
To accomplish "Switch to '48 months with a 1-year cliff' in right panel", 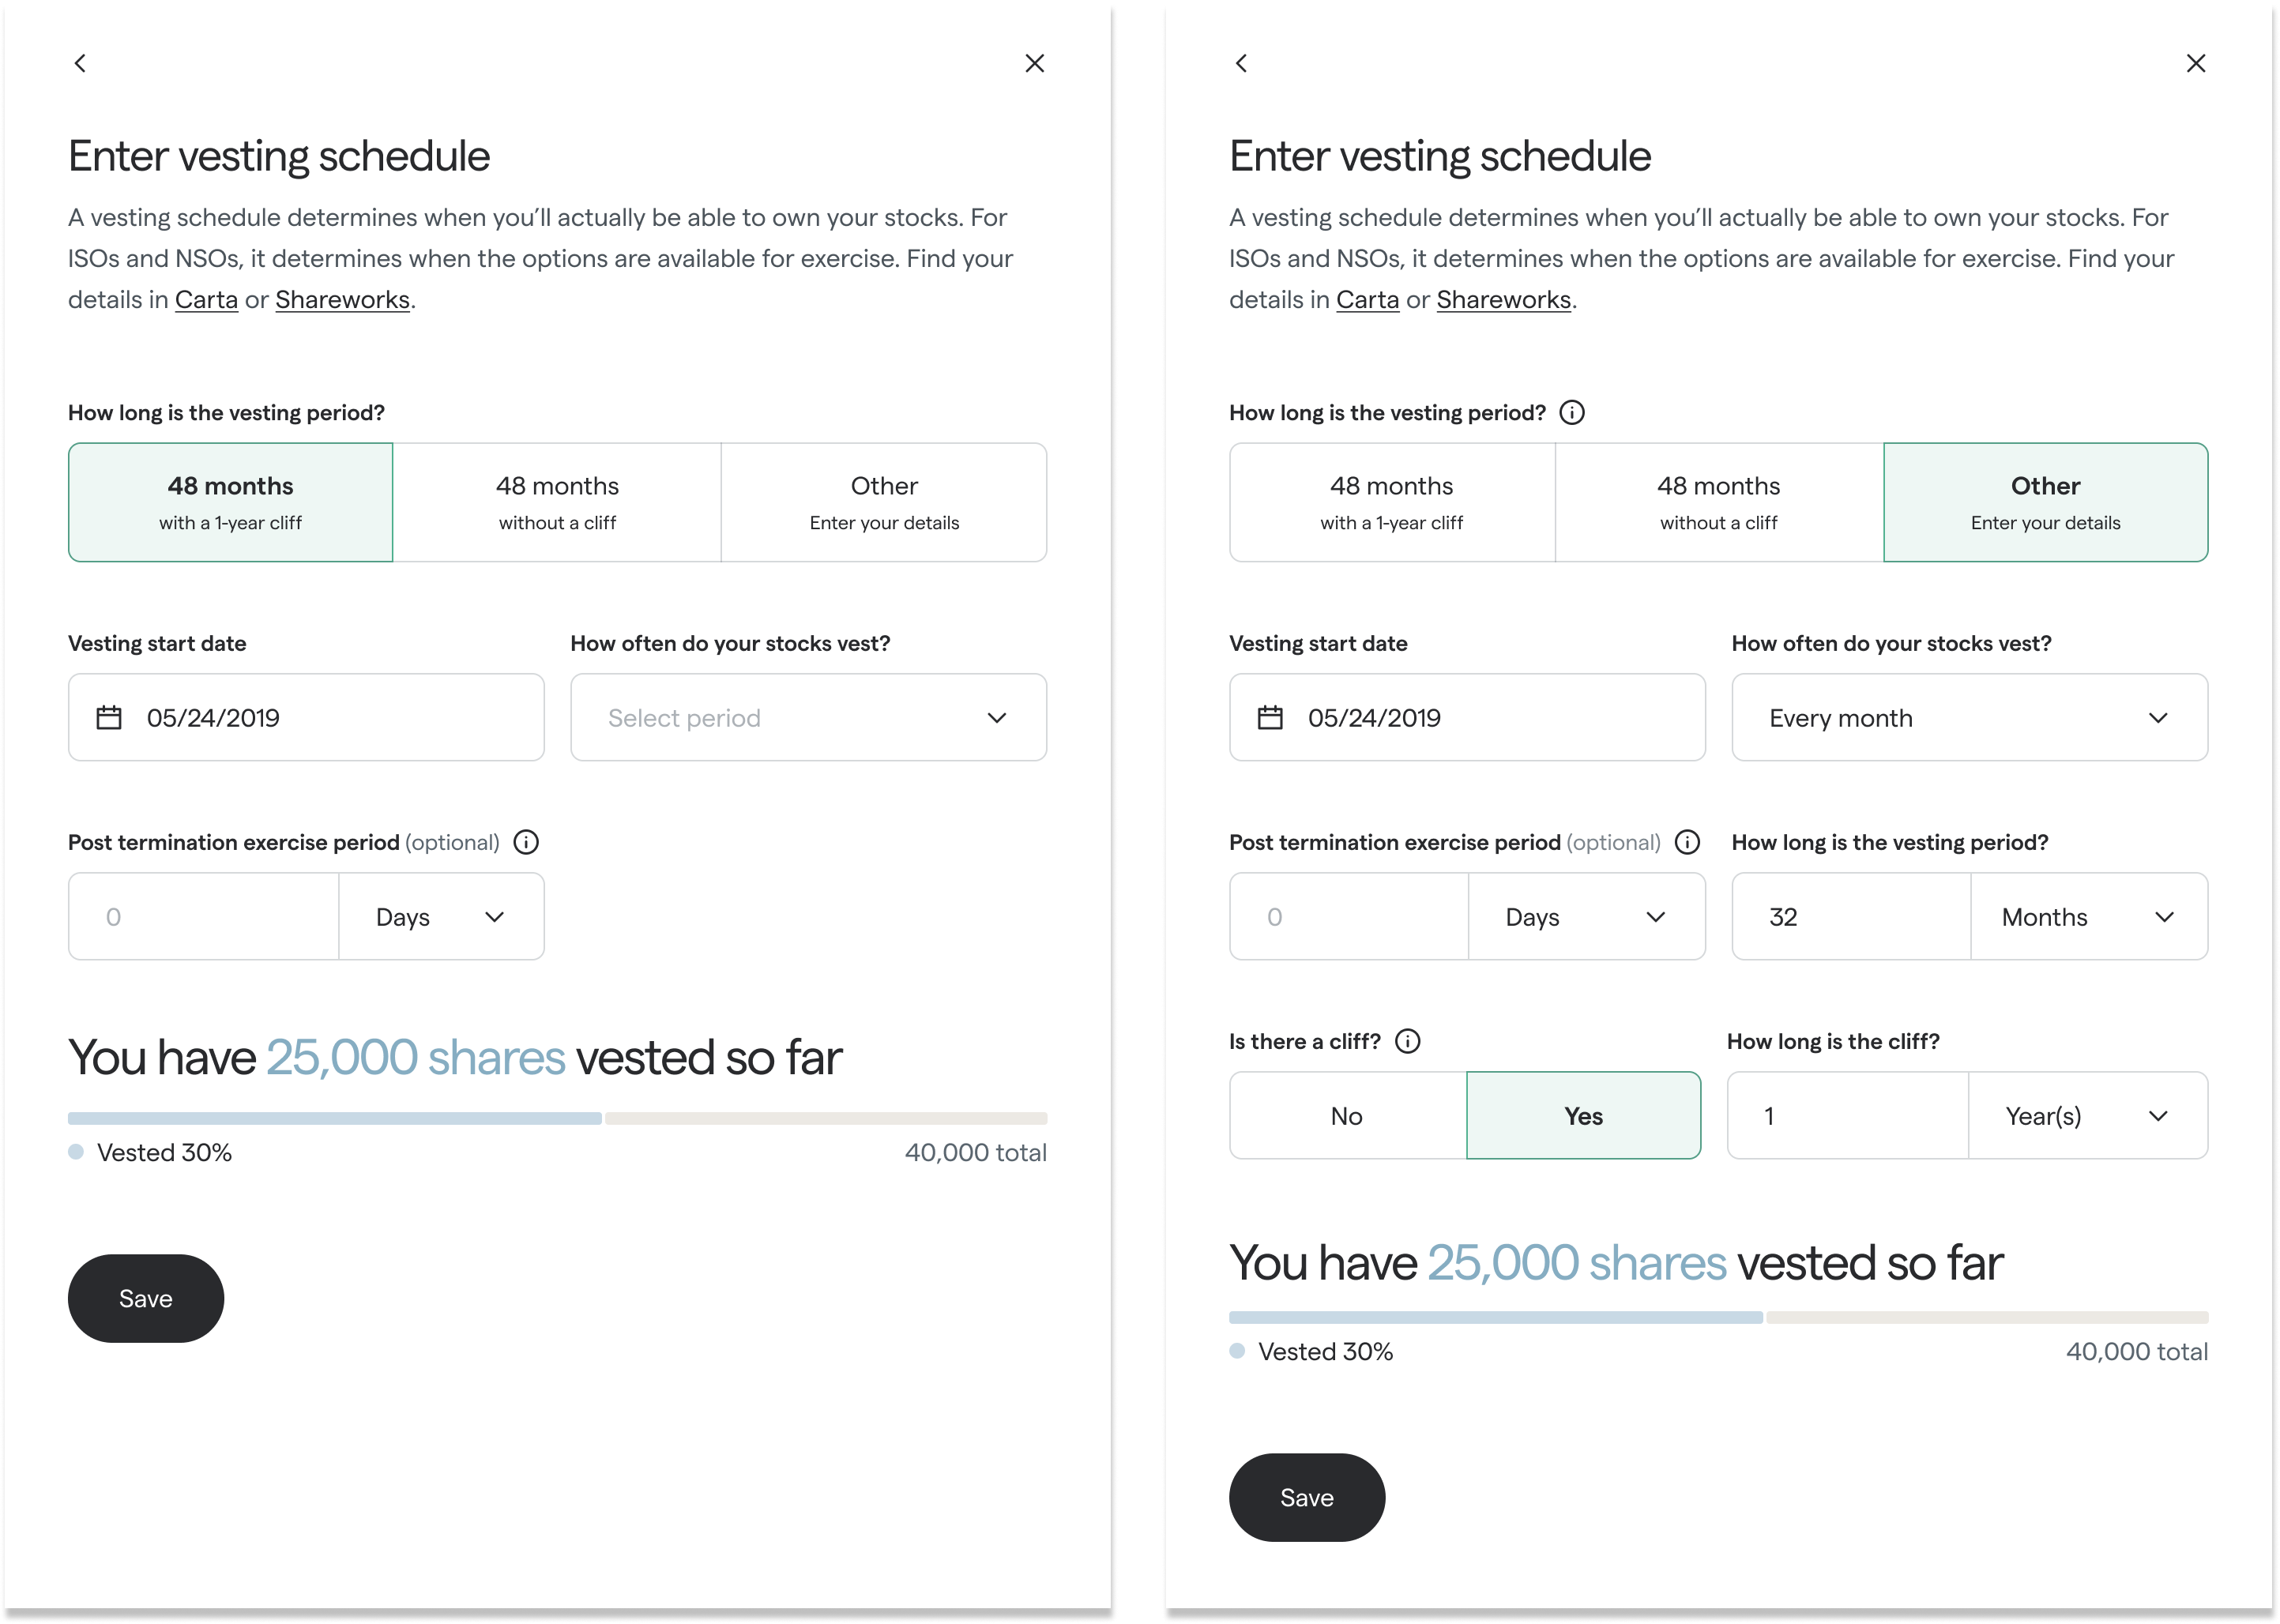I will pyautogui.click(x=1391, y=502).
